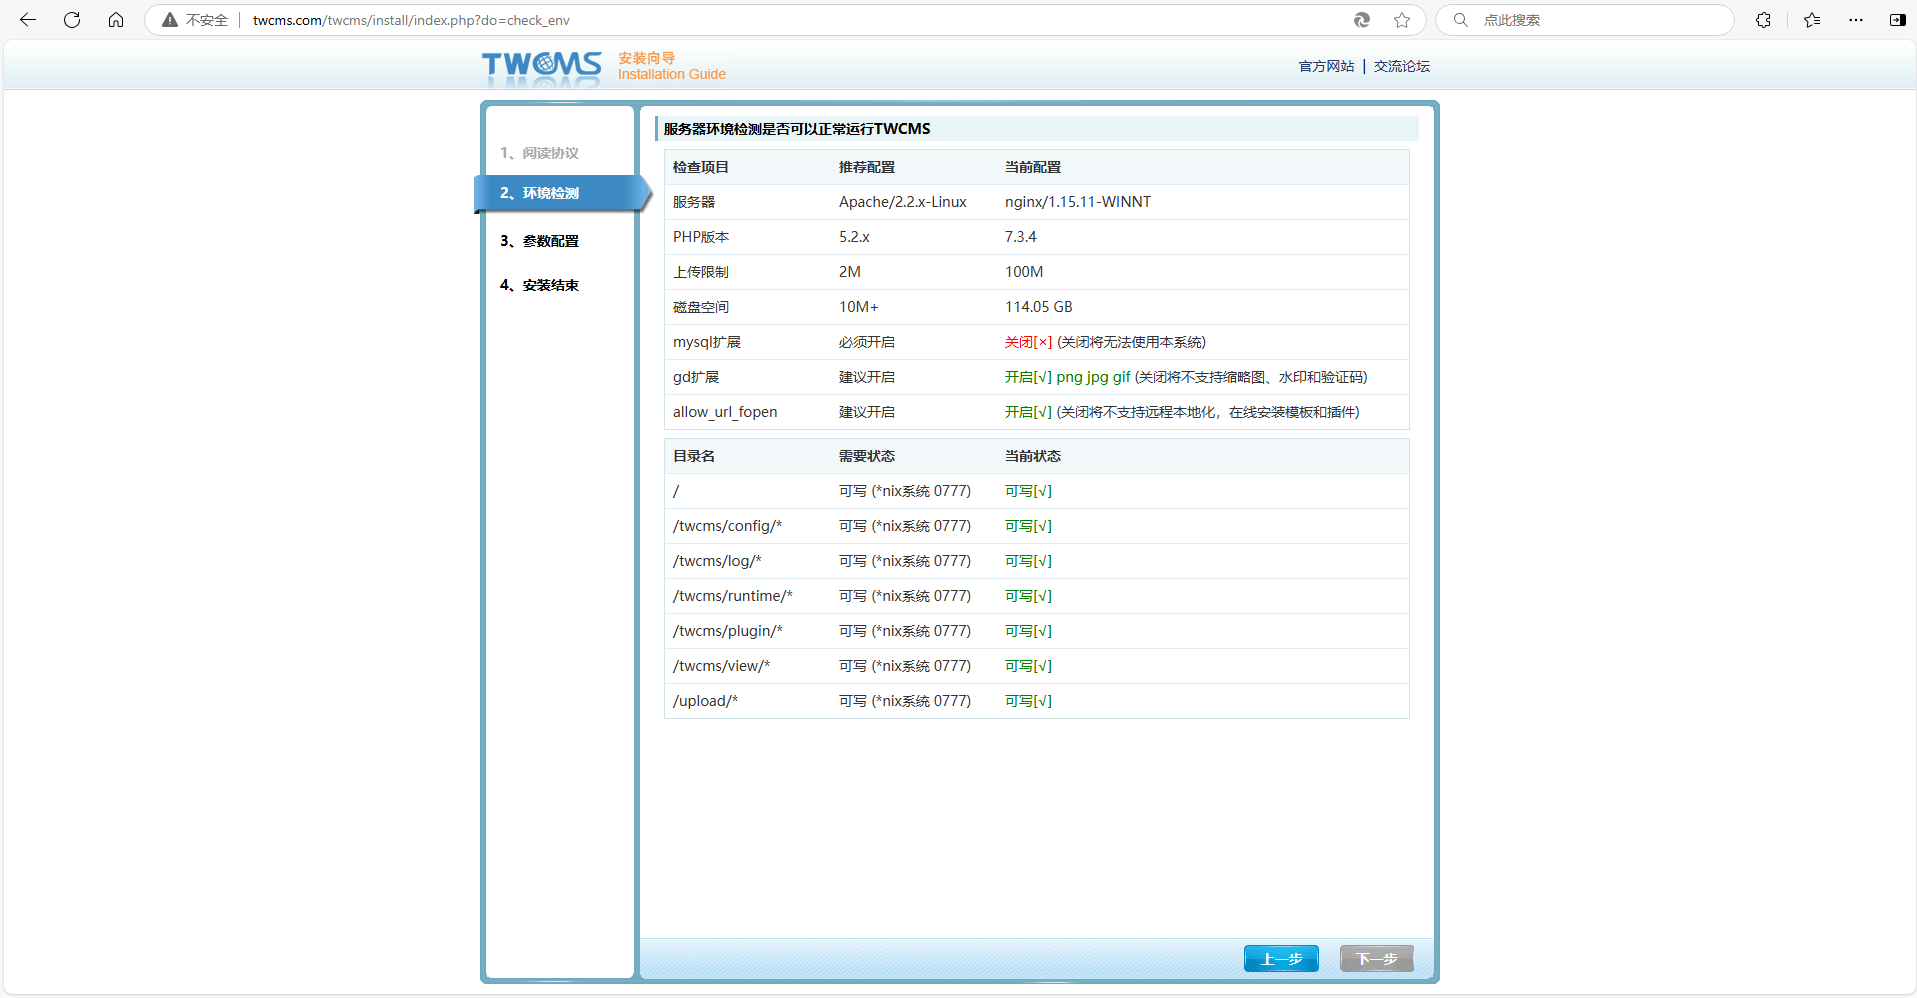This screenshot has height=998, width=1917.
Task: Click 可写 (*nix系统 0777) for /twcms/runtime/*
Action: (x=905, y=596)
